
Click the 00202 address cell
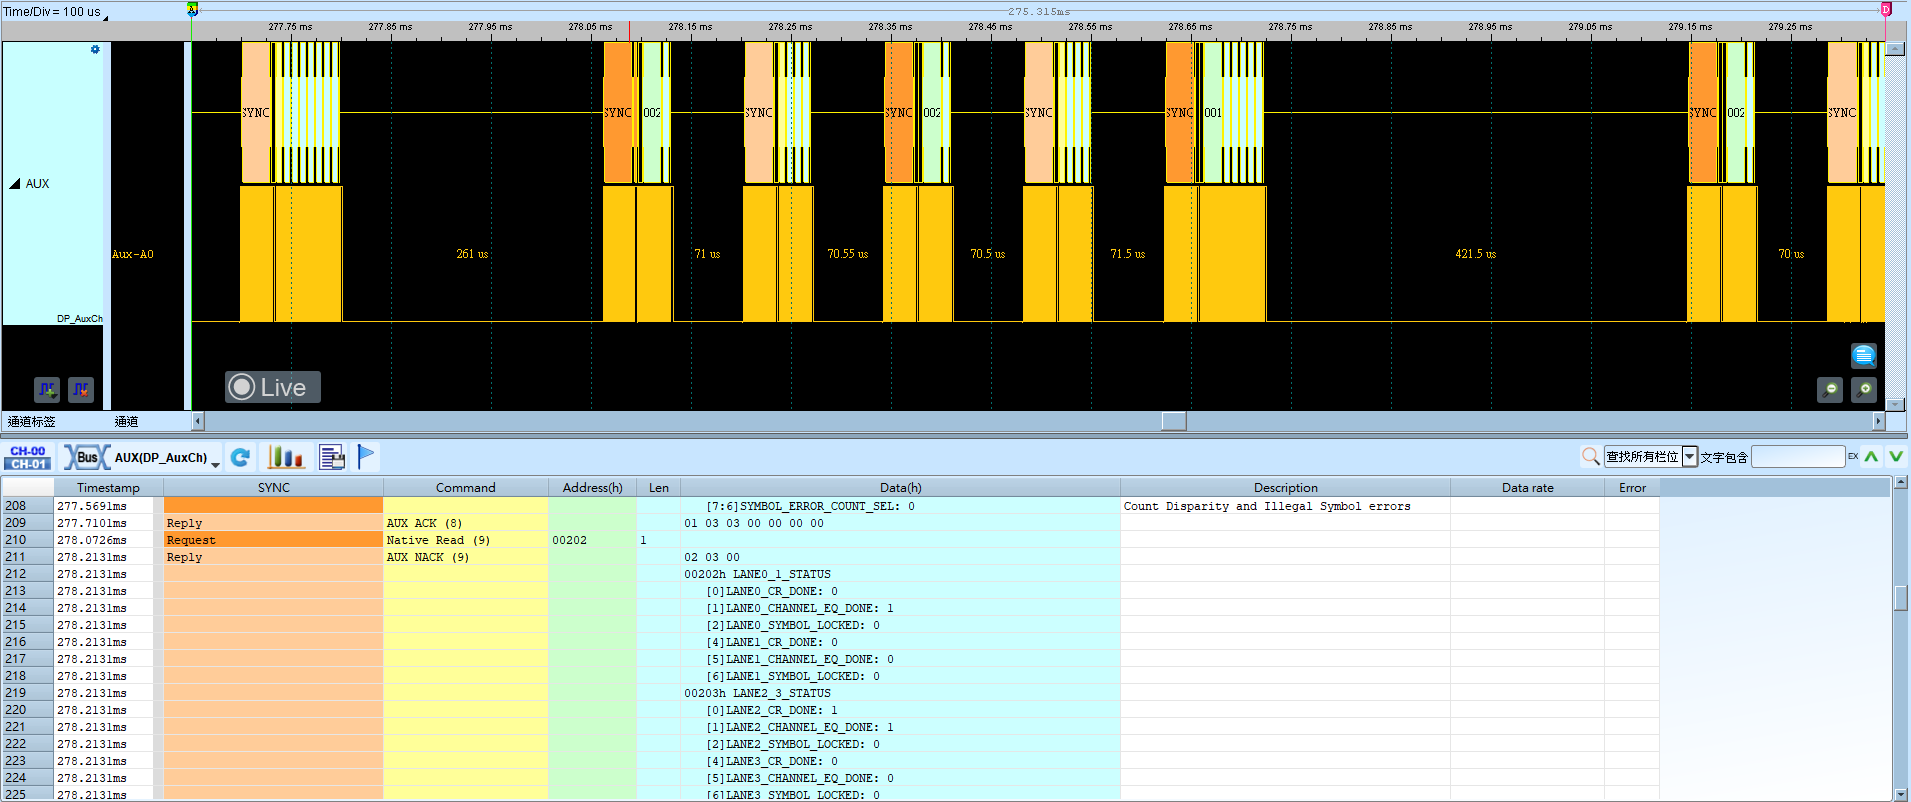click(592, 540)
